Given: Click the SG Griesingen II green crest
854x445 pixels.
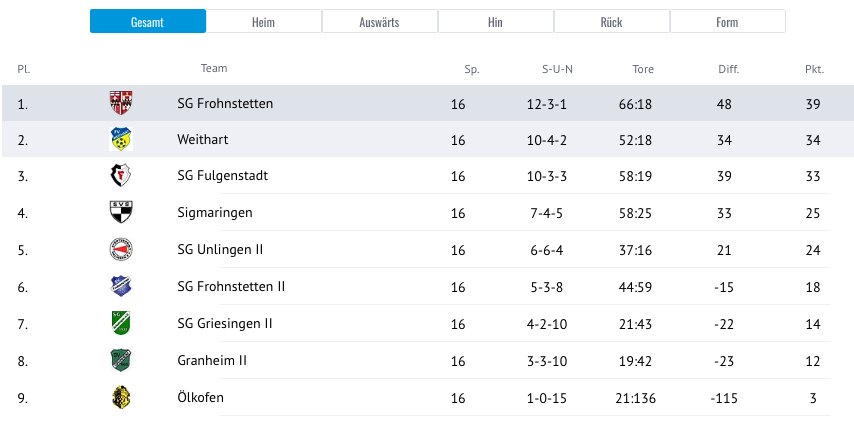Looking at the screenshot, I should (x=121, y=323).
